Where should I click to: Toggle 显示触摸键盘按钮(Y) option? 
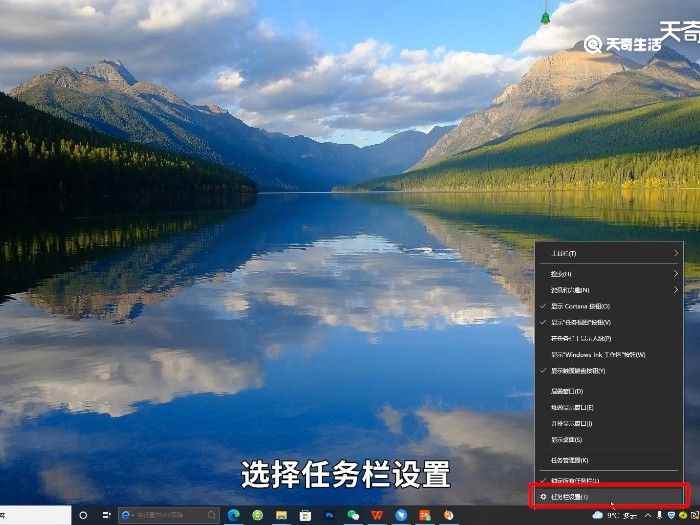(x=609, y=371)
